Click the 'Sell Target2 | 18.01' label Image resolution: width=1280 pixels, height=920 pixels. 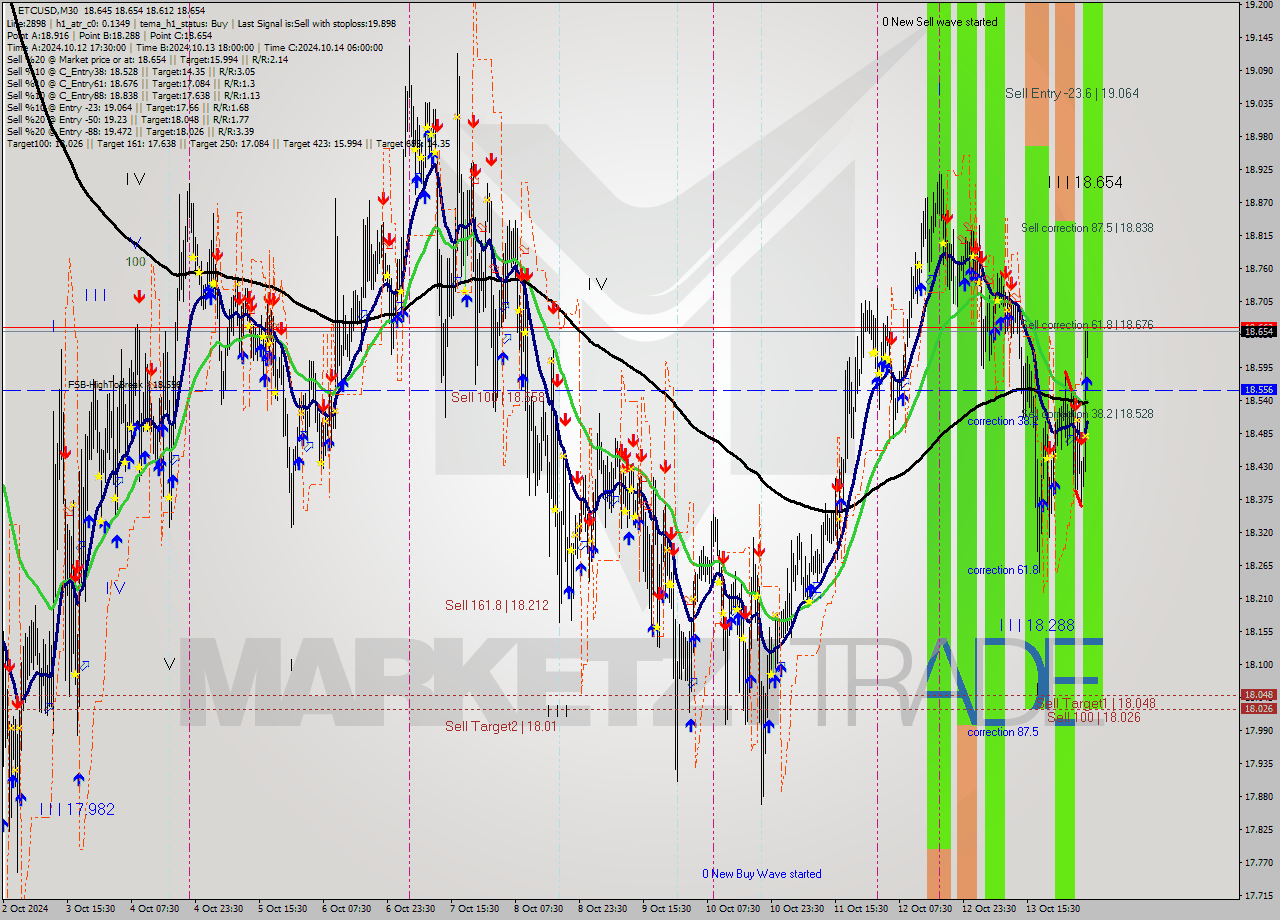(501, 726)
